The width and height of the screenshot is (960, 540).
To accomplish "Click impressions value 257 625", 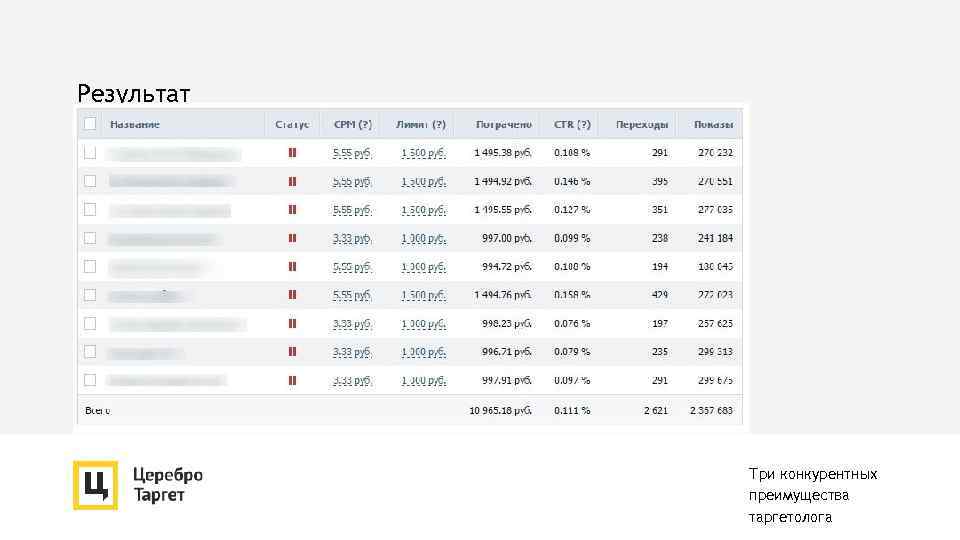I will (715, 323).
